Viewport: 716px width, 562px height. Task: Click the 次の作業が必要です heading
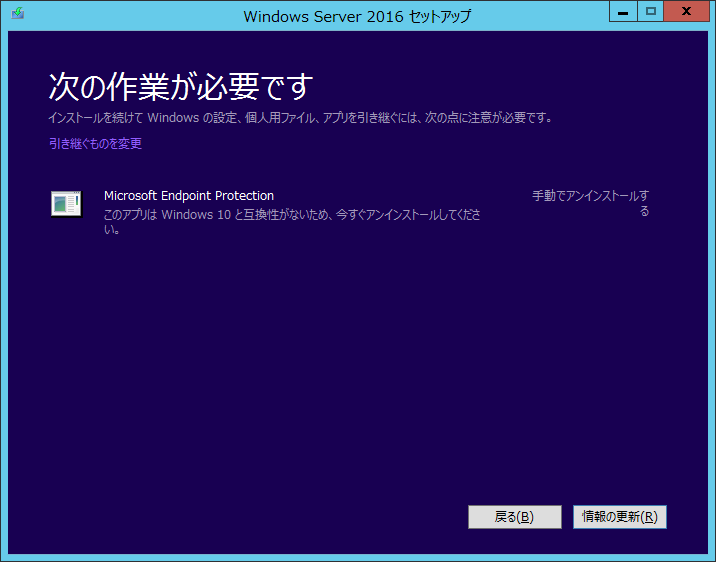click(181, 86)
